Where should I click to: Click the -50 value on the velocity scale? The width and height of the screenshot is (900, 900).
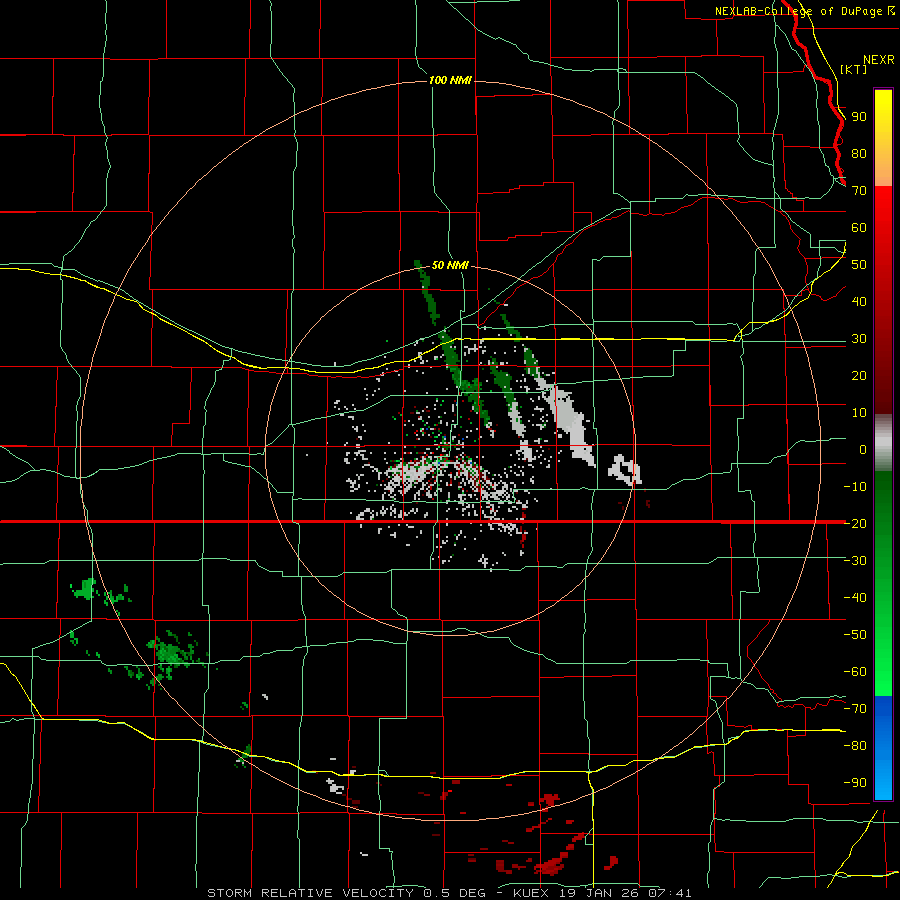tap(855, 634)
